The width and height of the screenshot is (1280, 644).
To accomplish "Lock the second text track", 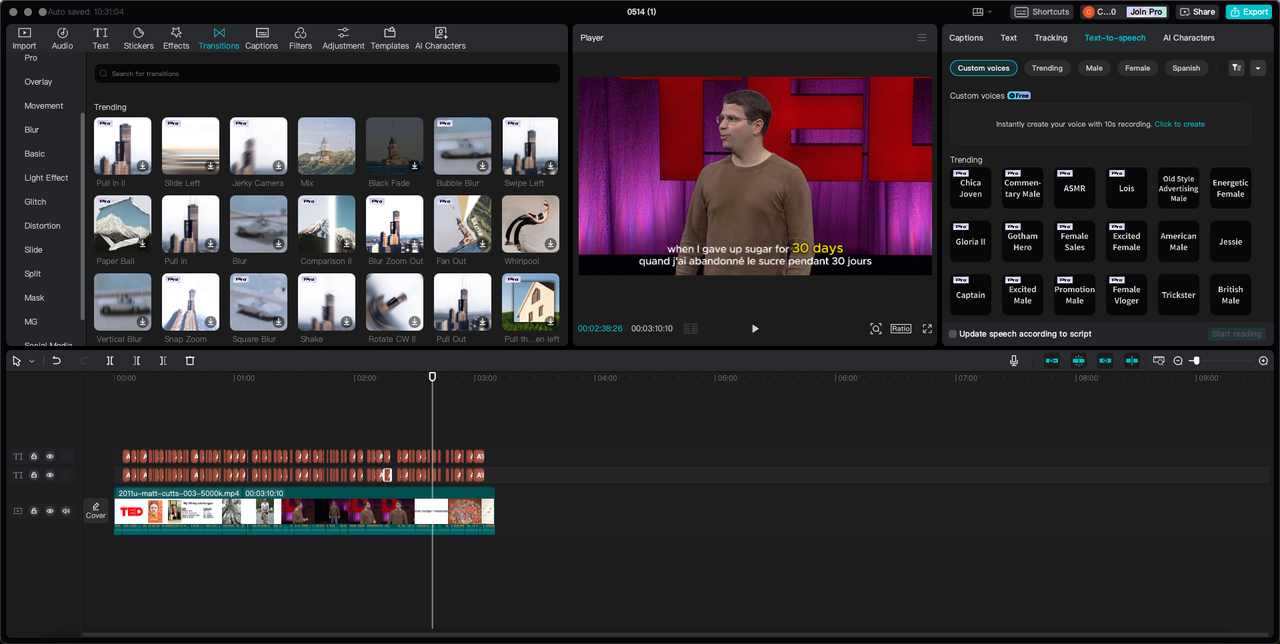I will coord(34,475).
